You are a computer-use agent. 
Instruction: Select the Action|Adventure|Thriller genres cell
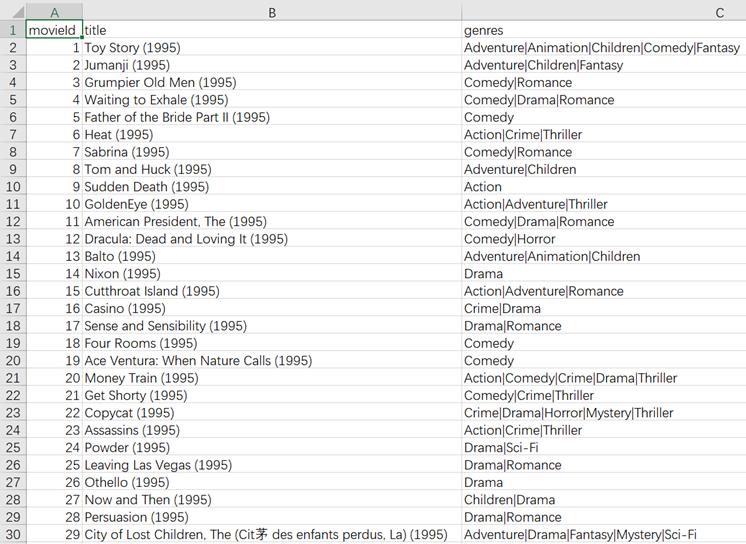[604, 204]
